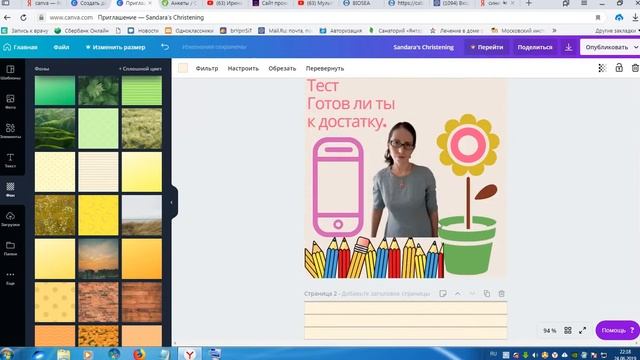Viewport: 640px width, 360px height.
Task: Open the transparency checkerboard icon
Action: pyautogui.click(x=602, y=68)
